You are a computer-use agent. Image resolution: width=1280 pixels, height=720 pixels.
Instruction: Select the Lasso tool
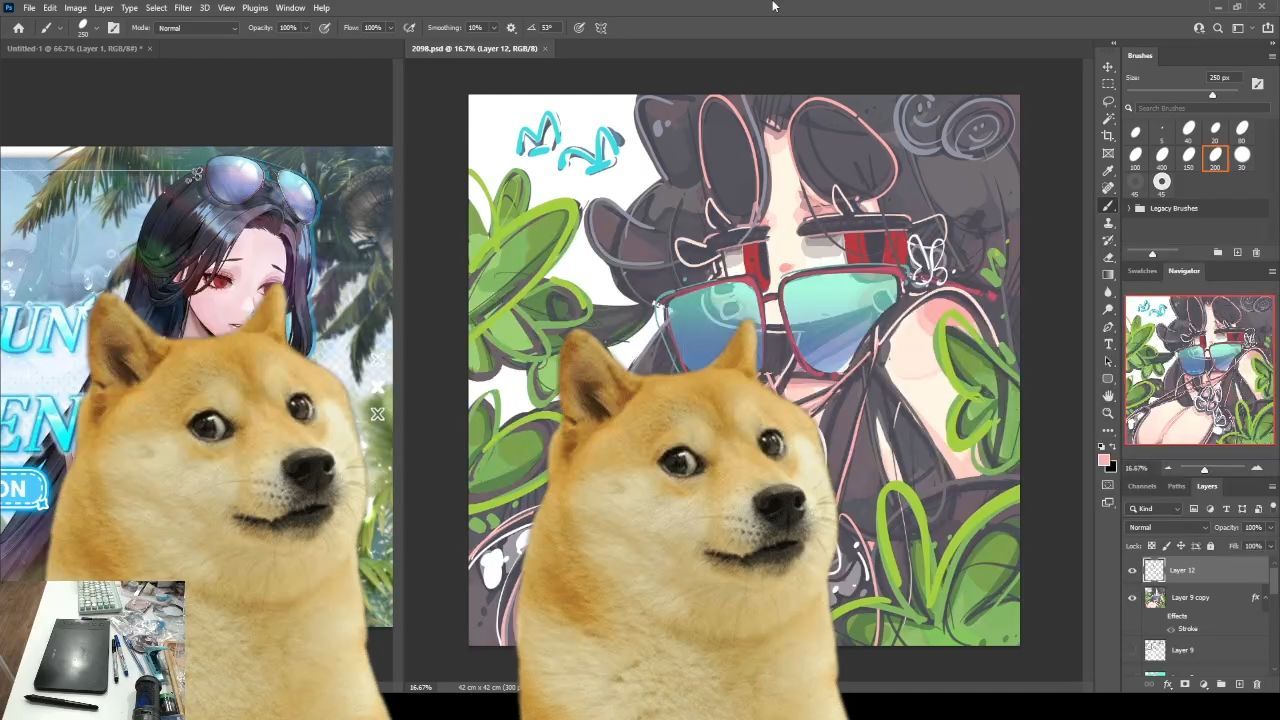tap(1108, 101)
